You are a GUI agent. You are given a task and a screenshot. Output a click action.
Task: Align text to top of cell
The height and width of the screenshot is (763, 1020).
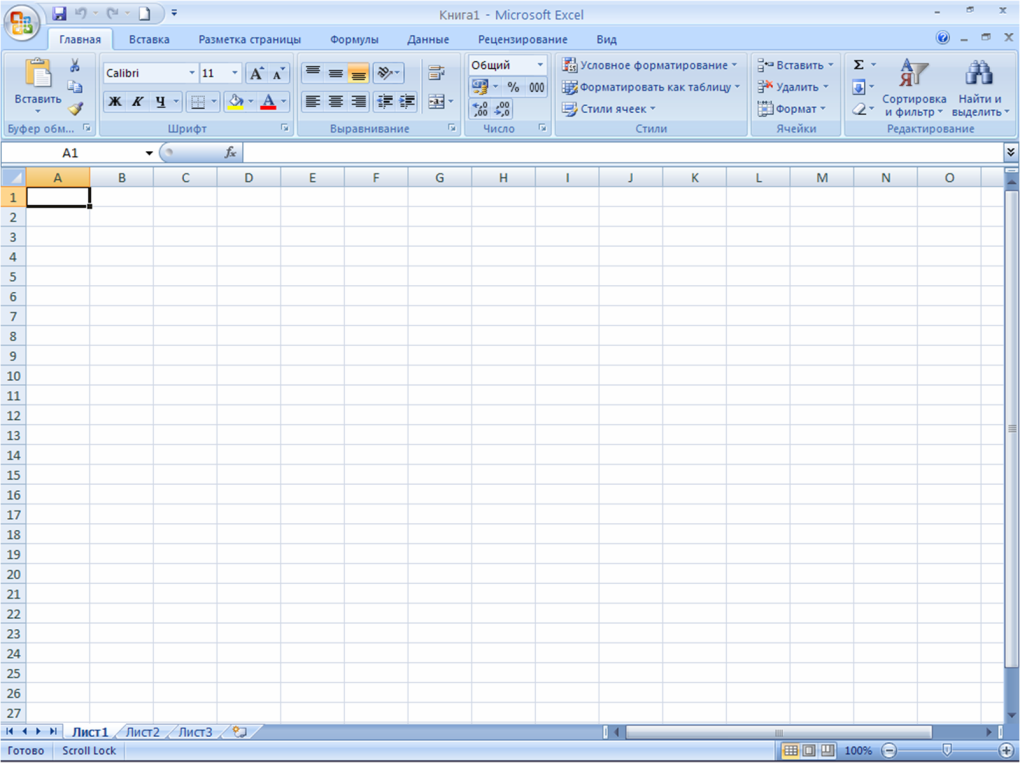[313, 73]
